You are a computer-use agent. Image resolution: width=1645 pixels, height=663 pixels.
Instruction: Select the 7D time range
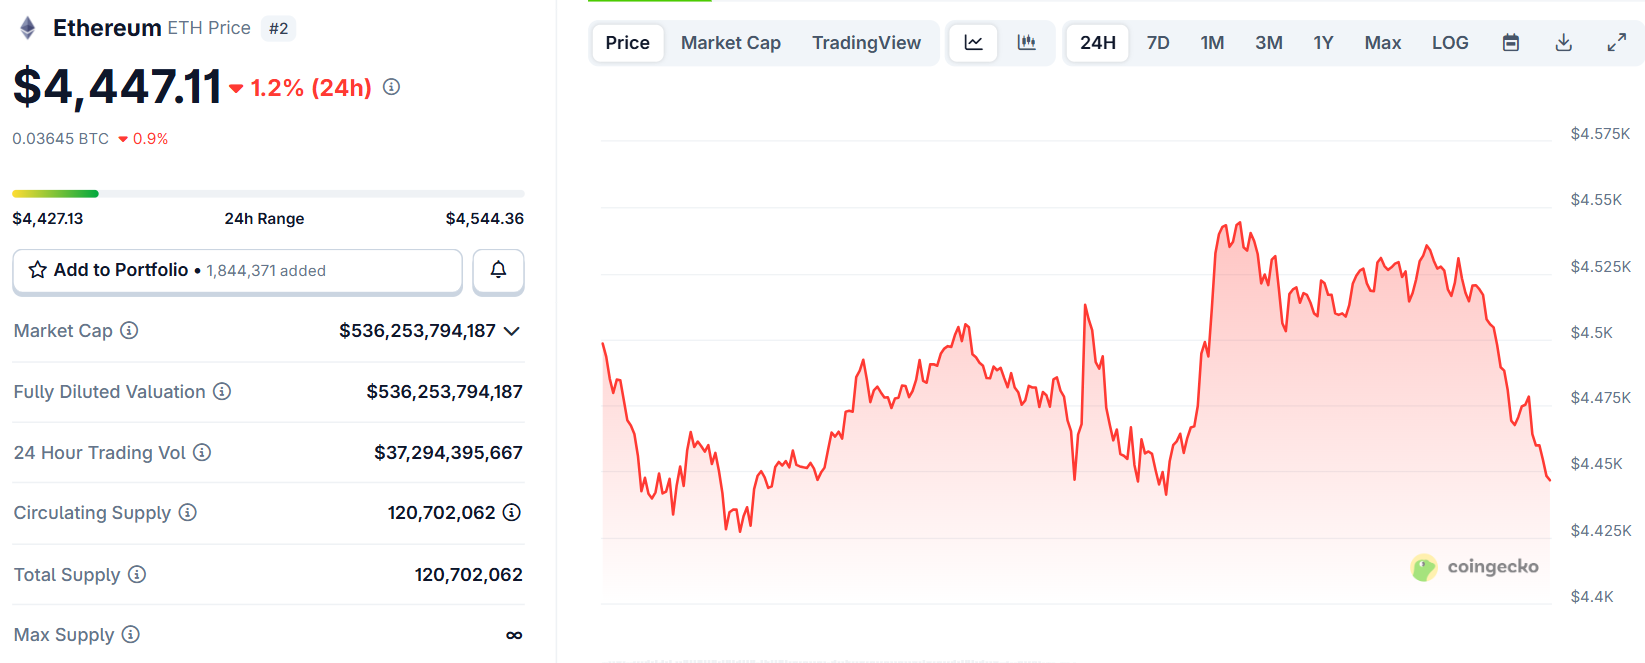(1158, 43)
